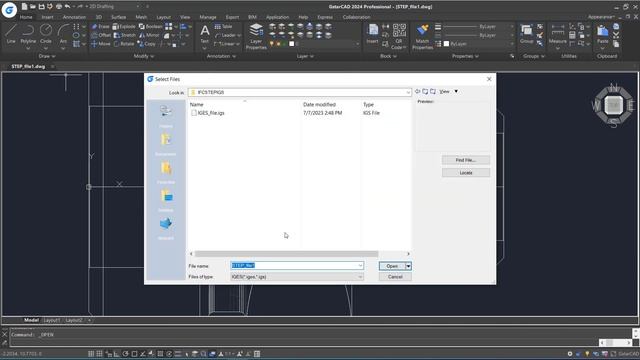Viewport: 640px width, 360px height.
Task: Expand the Draw panel
Action: [47, 56]
